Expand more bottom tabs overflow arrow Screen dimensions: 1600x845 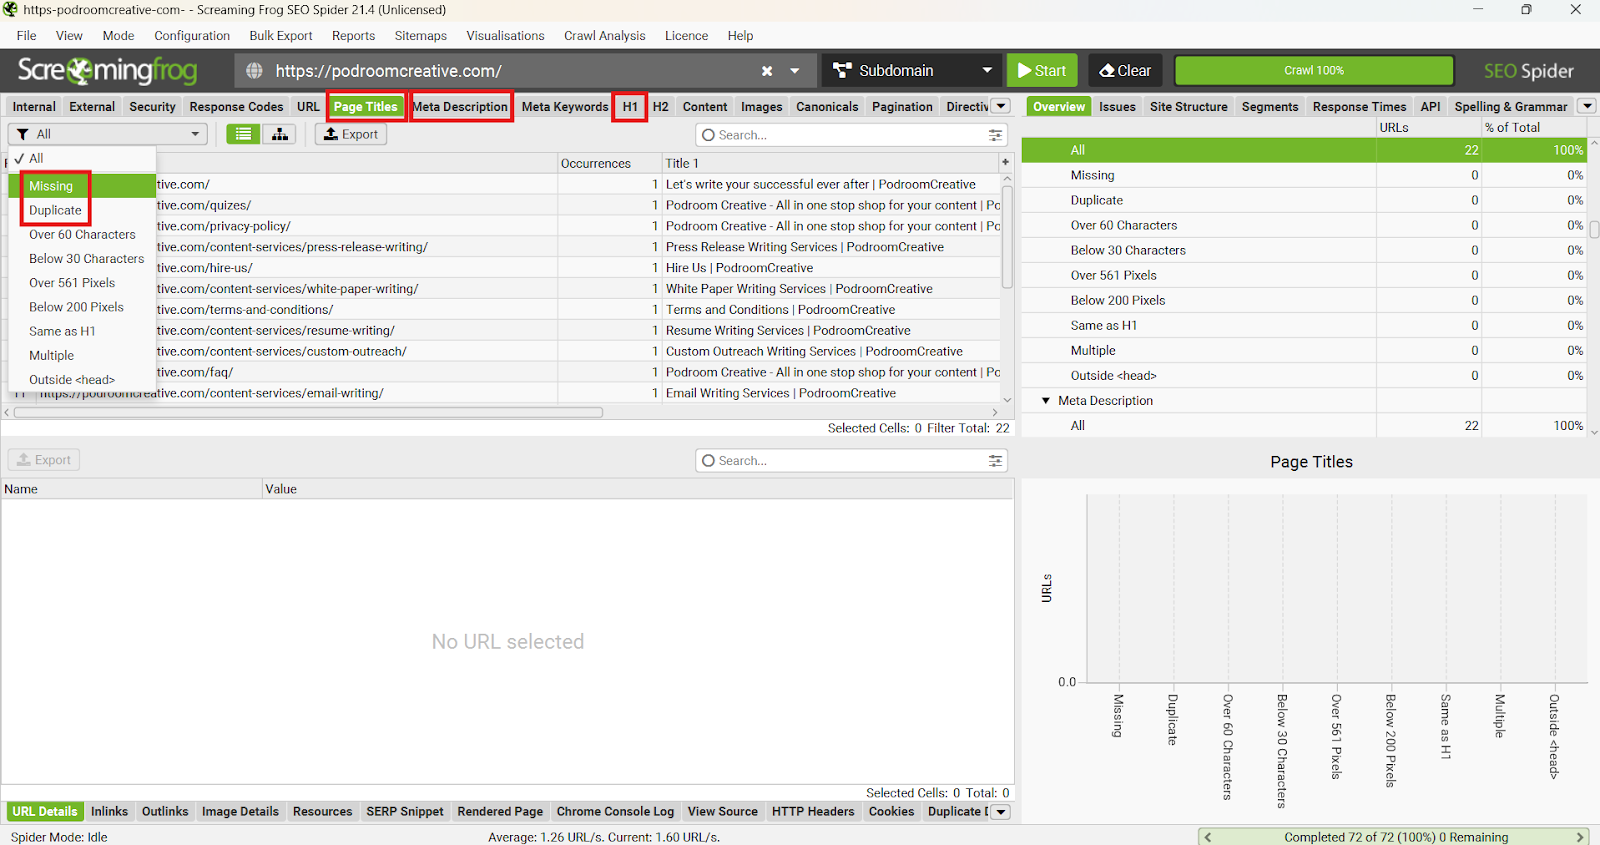click(1001, 812)
